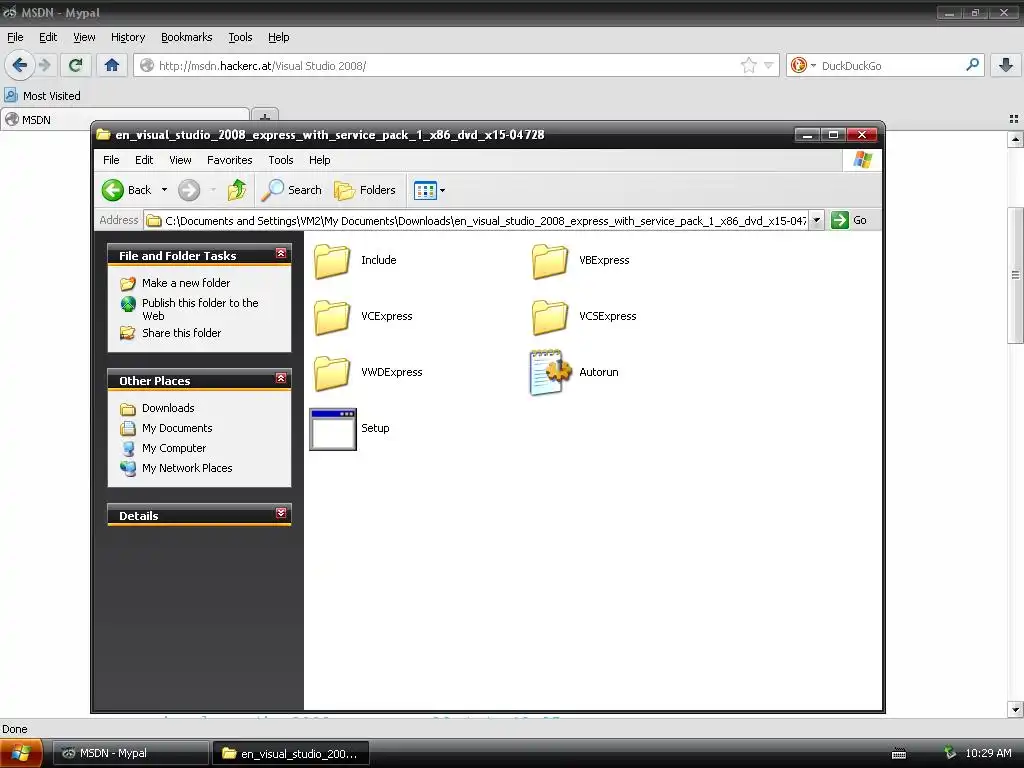Open search engine selector dropdown
This screenshot has width=1024, height=768.
click(x=813, y=65)
